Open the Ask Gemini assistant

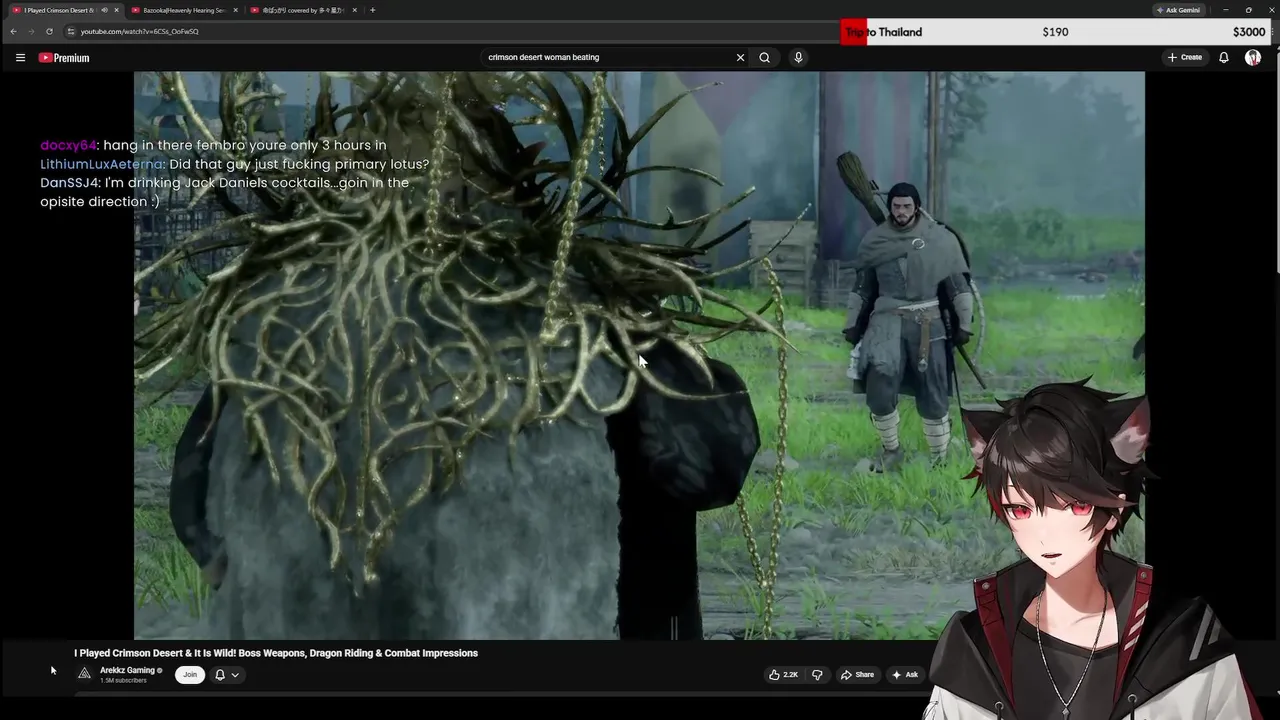click(1178, 10)
